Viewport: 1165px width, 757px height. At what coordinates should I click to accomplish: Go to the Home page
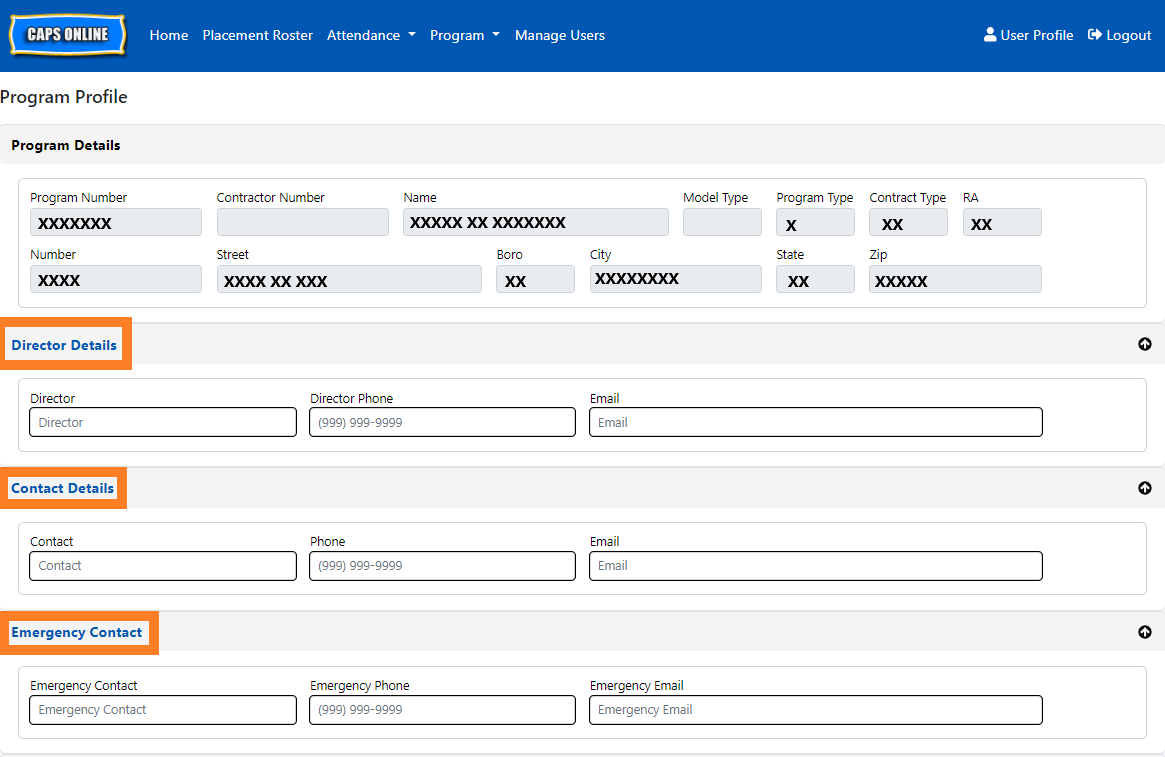tap(169, 35)
